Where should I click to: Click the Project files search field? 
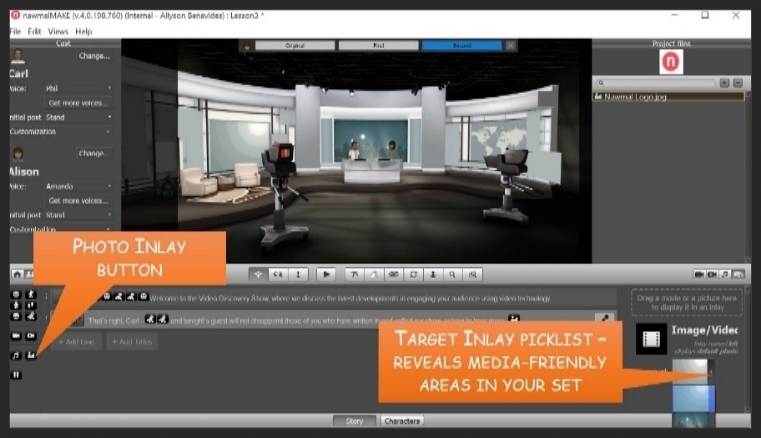click(656, 83)
